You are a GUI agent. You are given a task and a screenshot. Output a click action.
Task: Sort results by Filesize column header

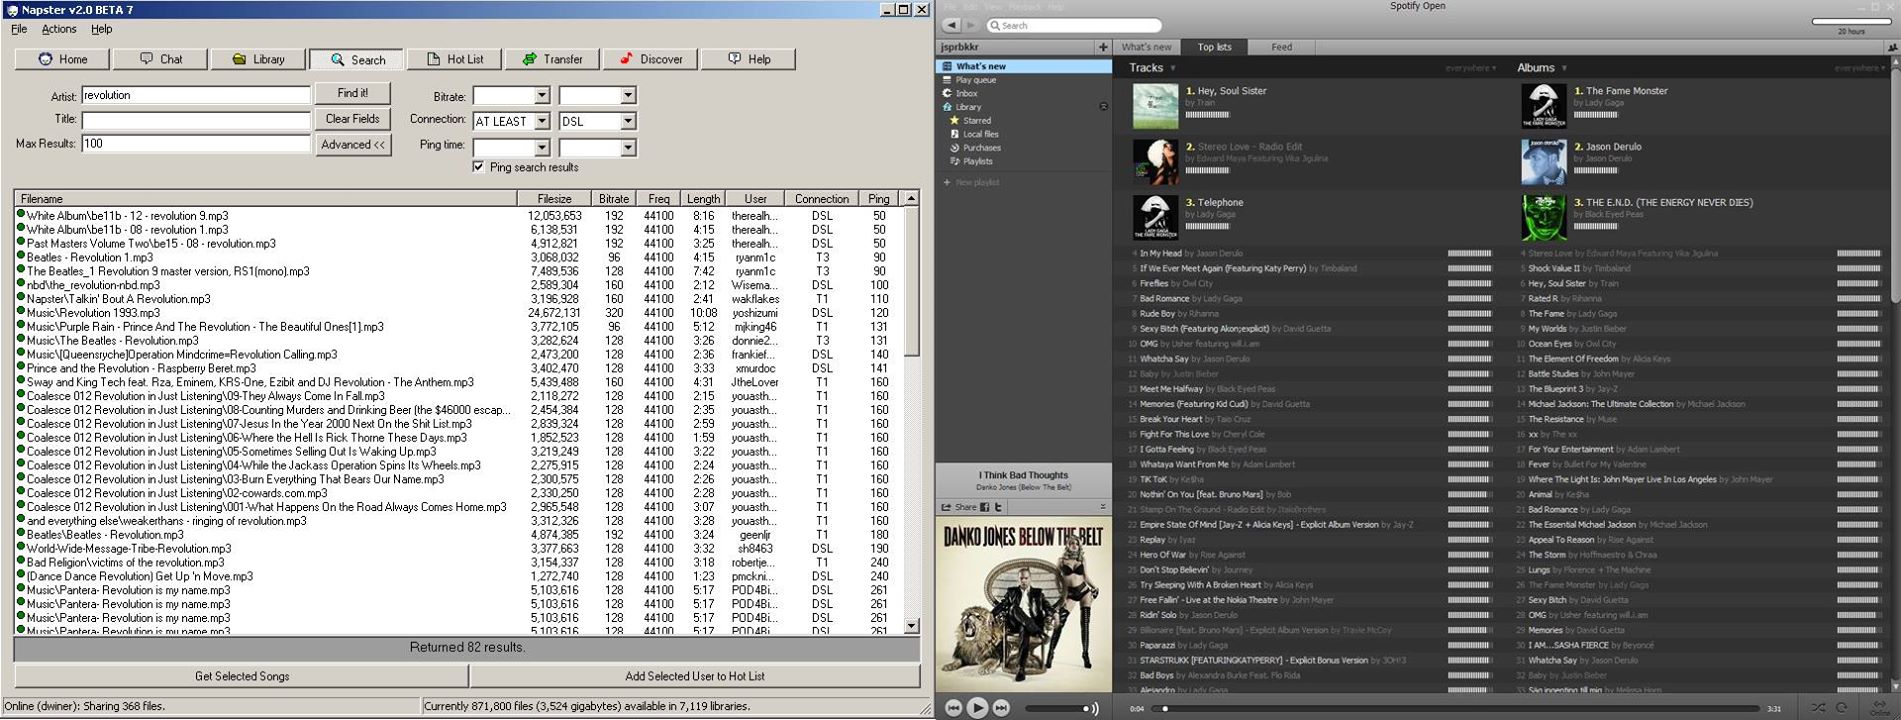554,199
